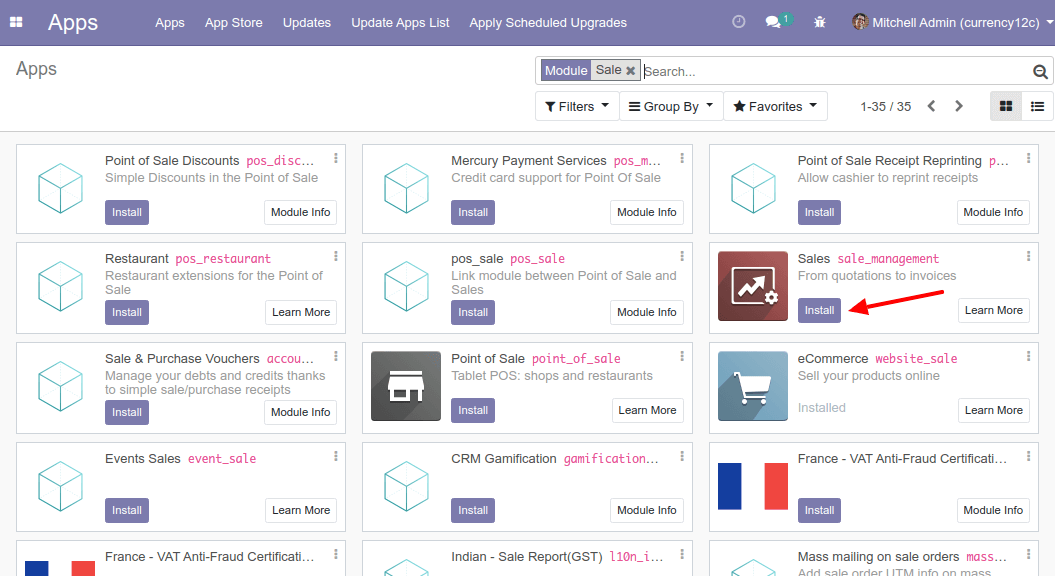The image size is (1055, 576).
Task: Open kebab menu on pos_sale card
Action: [x=682, y=257]
